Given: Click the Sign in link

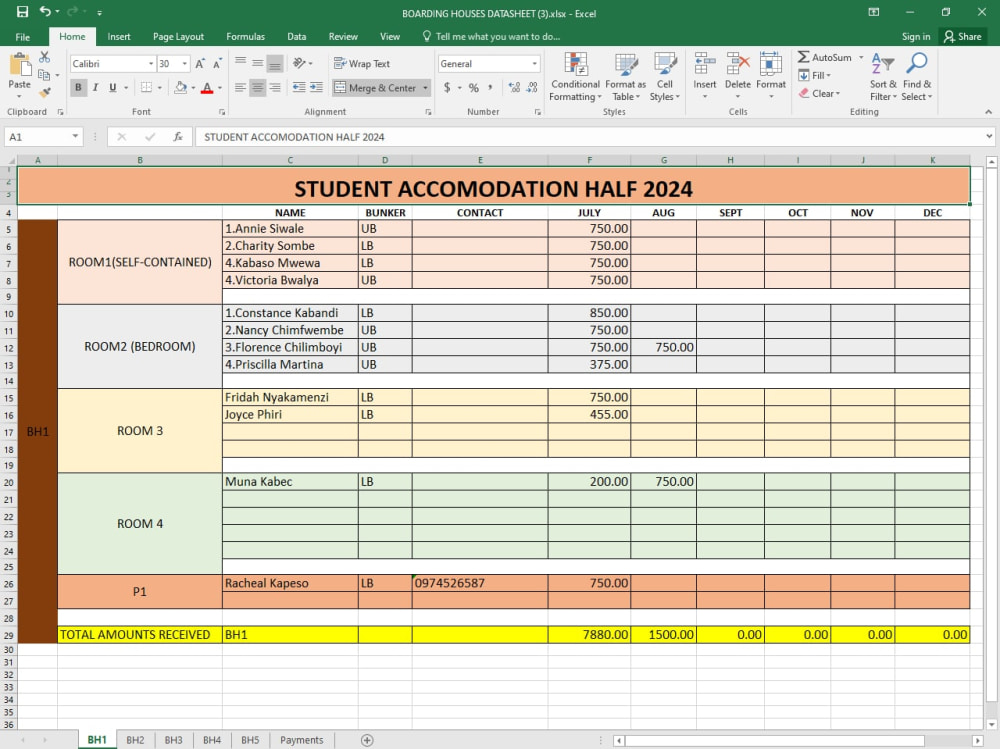Looking at the screenshot, I should click(916, 36).
